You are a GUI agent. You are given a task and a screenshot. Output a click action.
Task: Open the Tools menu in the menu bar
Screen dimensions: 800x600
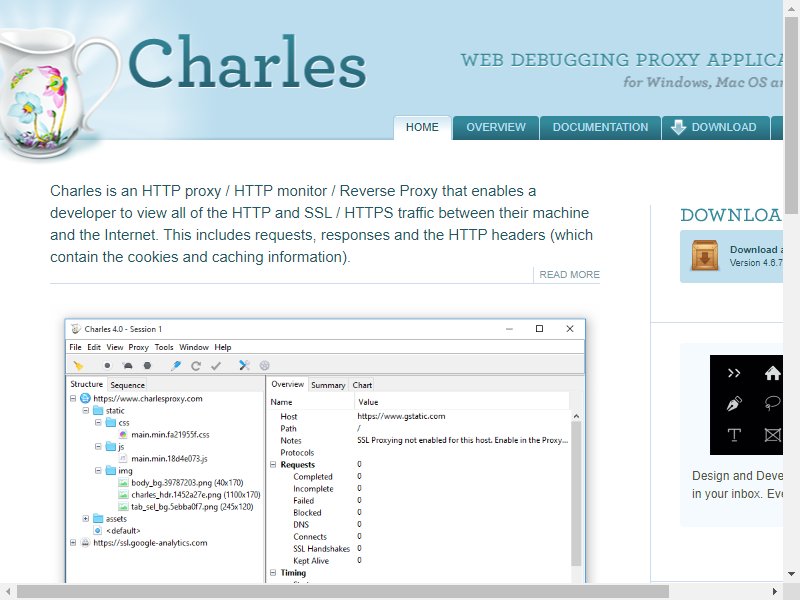[x=164, y=347]
